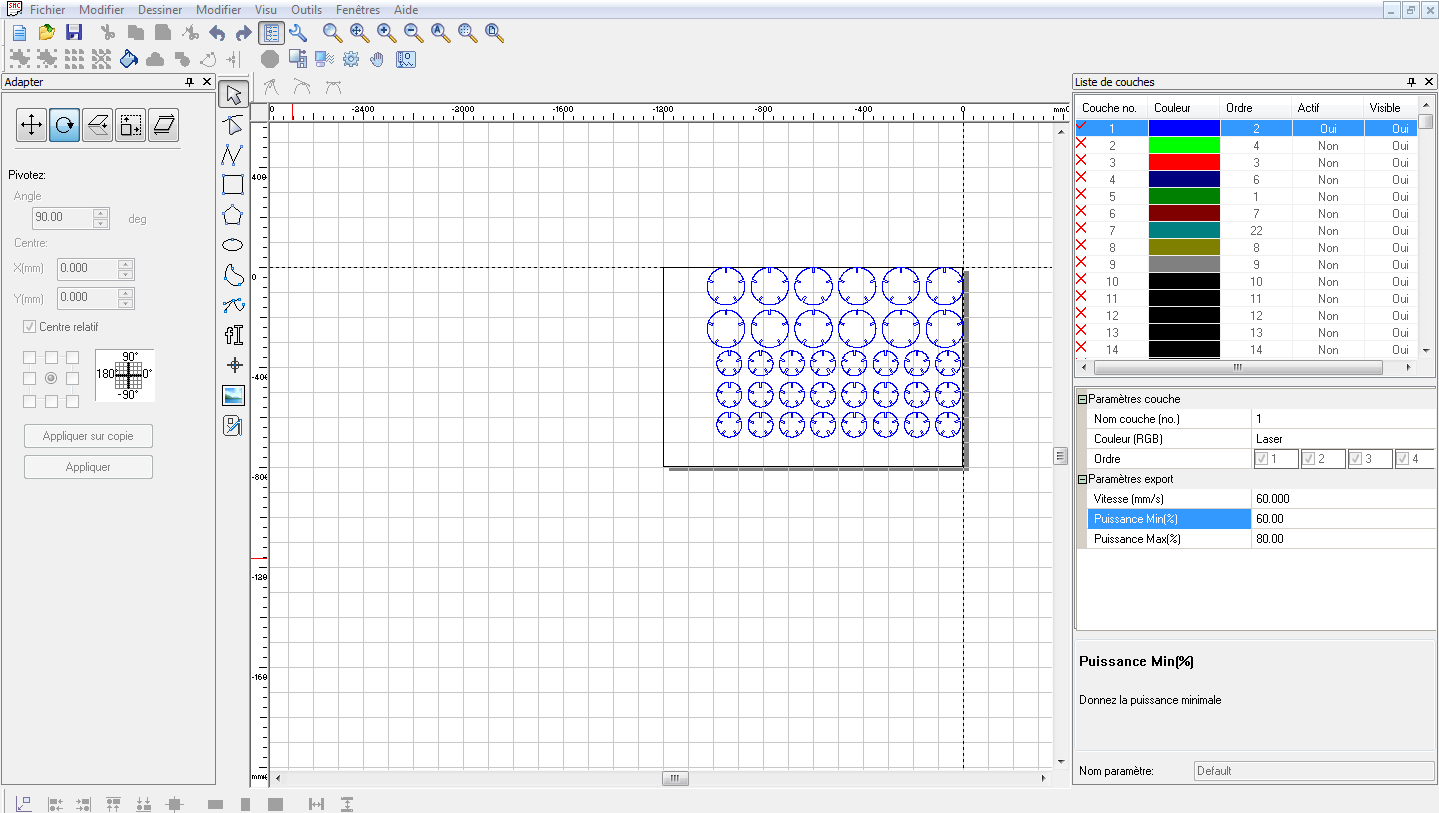Screen dimensions: 1439x813
Task: Click the teal color swatch of layer 7
Action: point(1184,230)
